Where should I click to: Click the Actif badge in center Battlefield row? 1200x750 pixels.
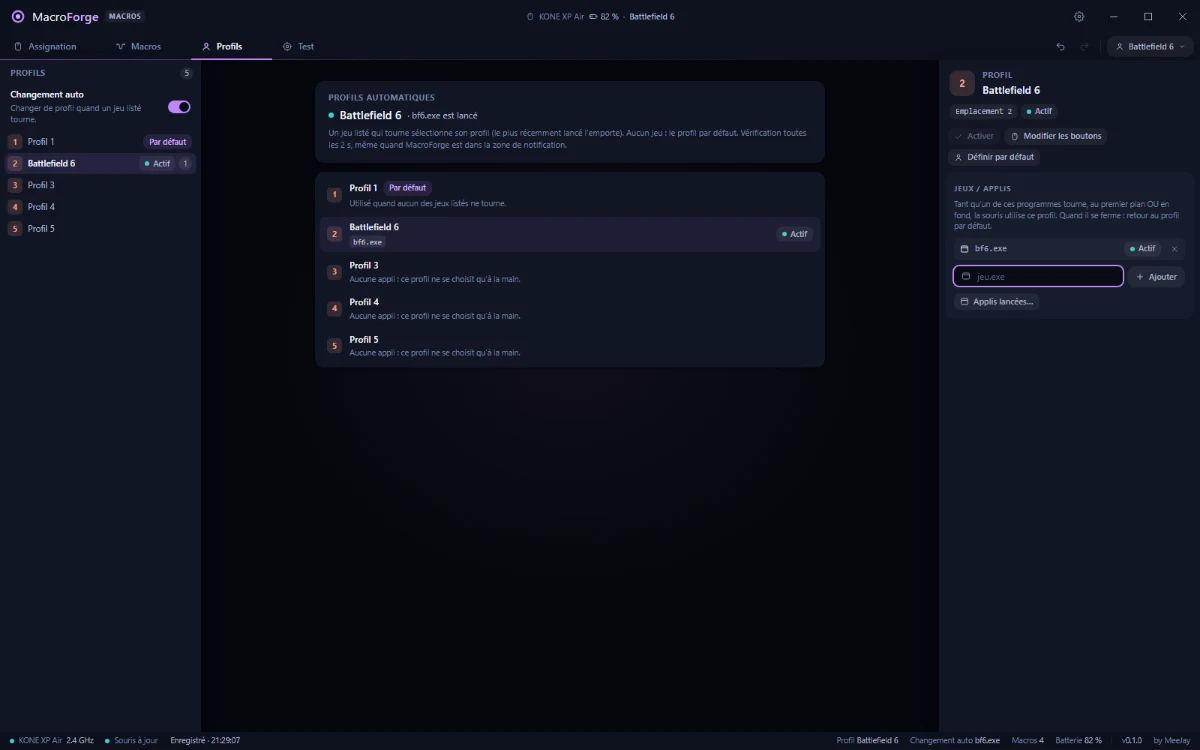tap(795, 234)
